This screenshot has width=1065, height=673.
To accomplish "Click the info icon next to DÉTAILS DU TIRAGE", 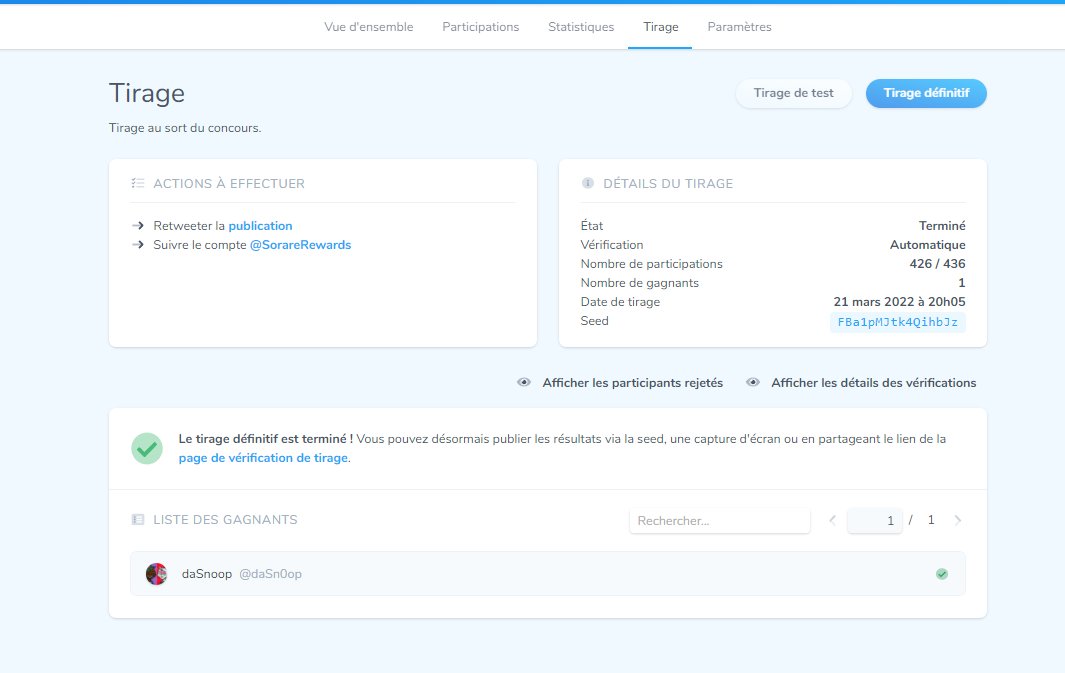I will (x=587, y=183).
